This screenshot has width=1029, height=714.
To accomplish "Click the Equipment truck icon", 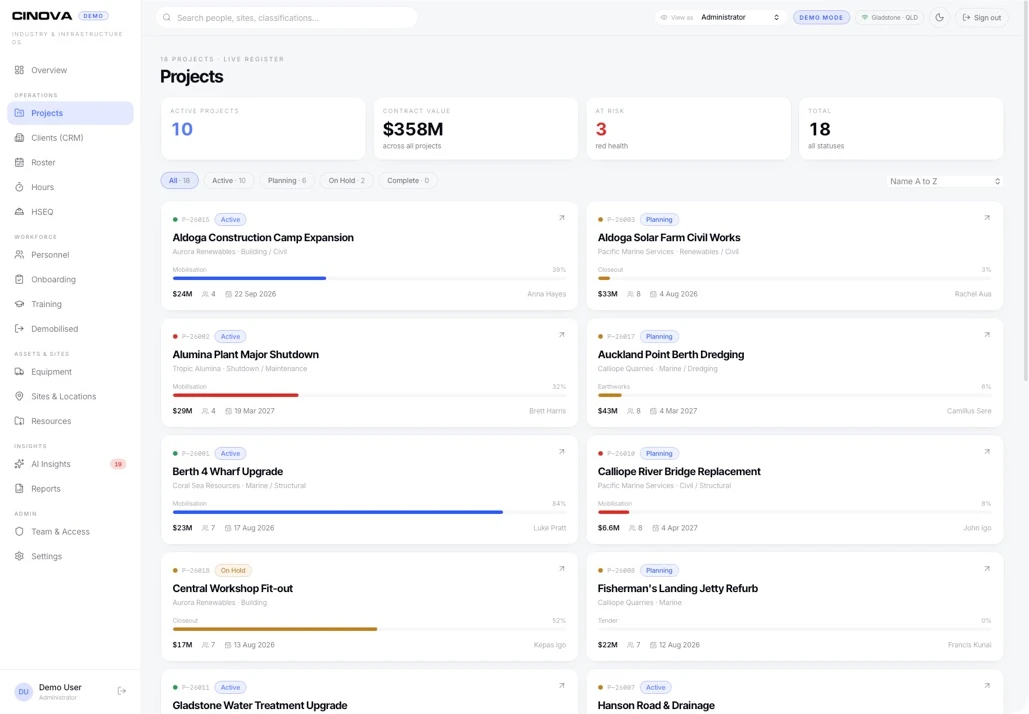I will click(19, 371).
